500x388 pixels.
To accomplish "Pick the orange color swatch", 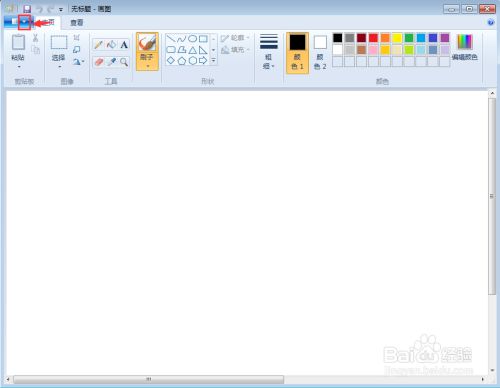I will [x=385, y=38].
